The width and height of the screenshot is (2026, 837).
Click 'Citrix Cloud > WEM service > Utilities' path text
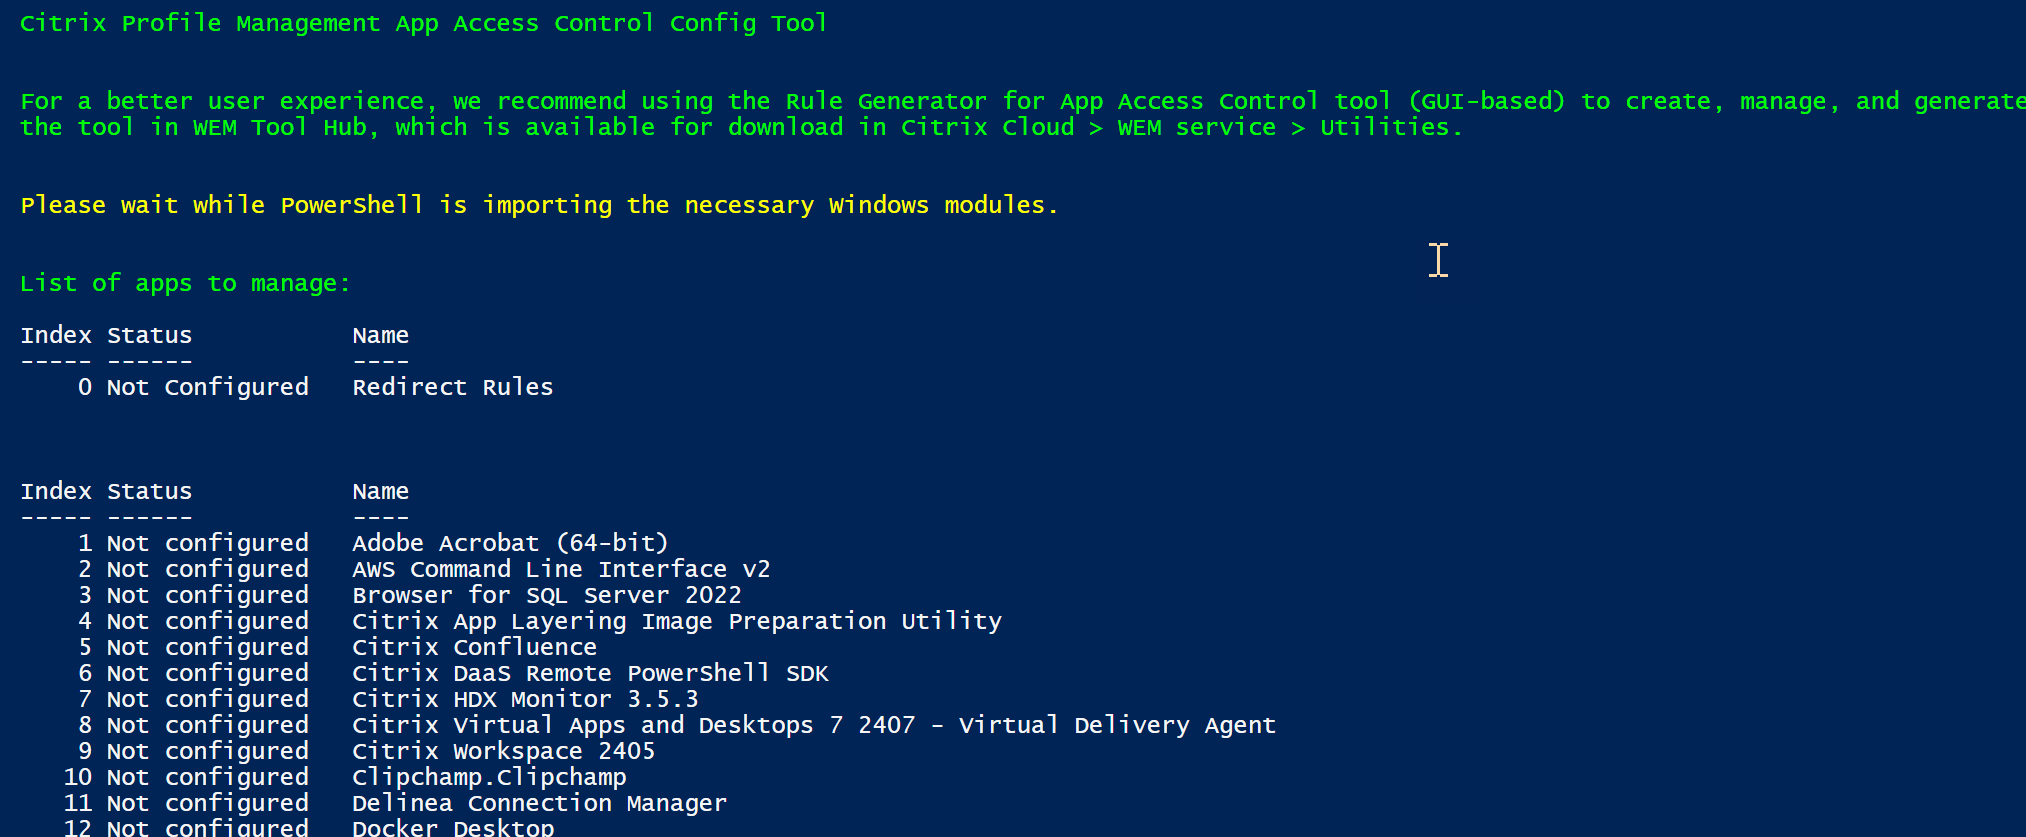click(1180, 127)
